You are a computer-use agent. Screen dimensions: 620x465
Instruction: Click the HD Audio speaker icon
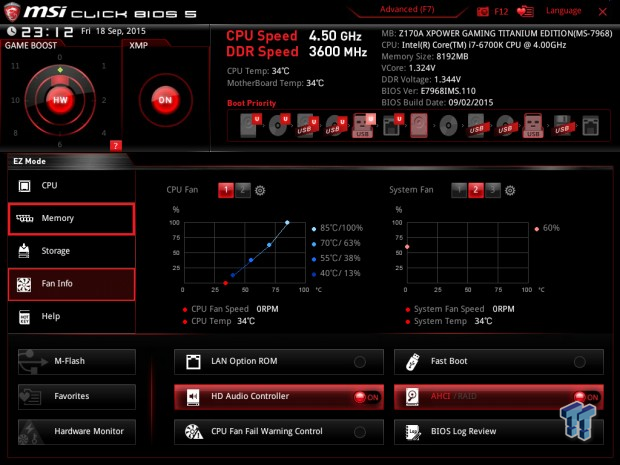(193, 397)
